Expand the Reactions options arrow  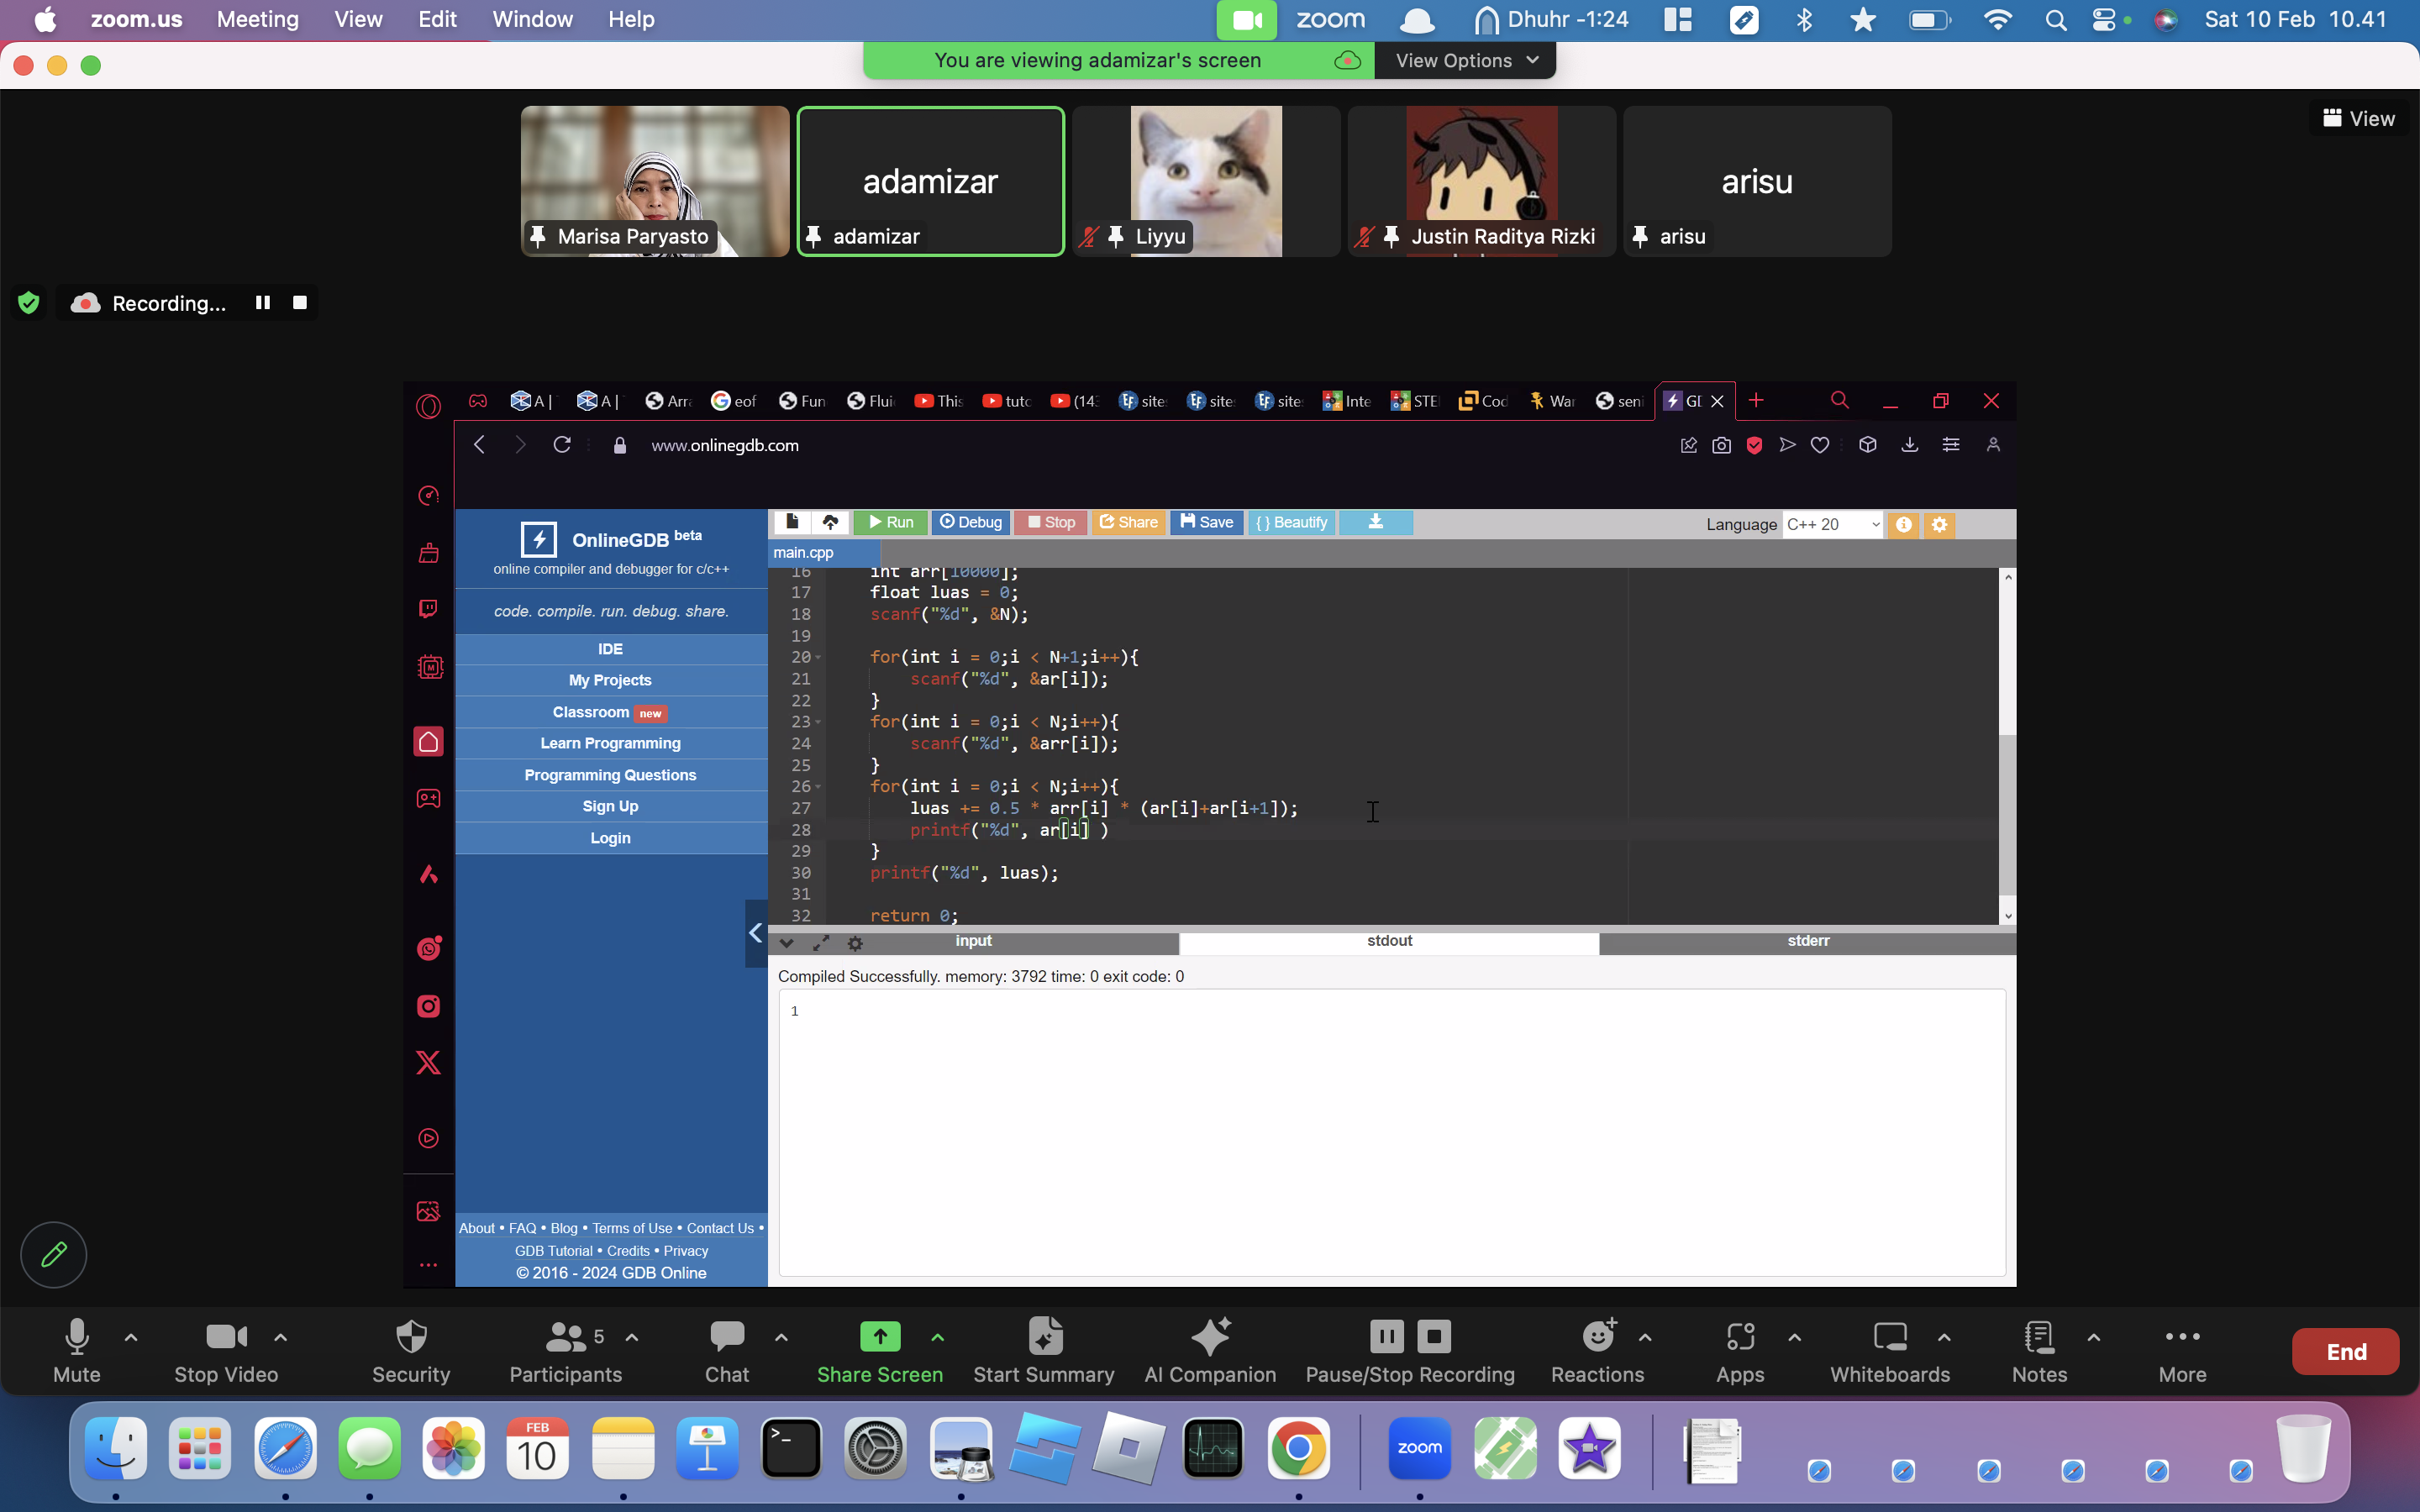(x=1645, y=1337)
